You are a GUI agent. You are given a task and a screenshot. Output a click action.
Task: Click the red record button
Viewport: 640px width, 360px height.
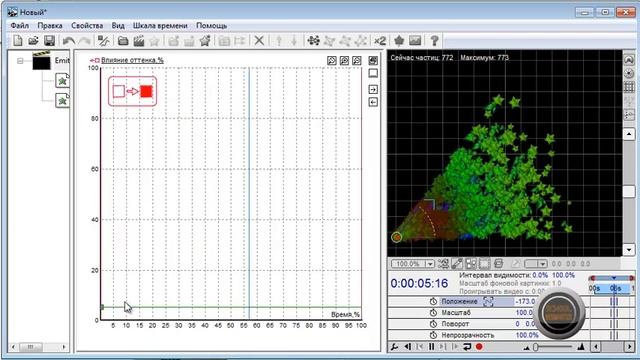[x=479, y=347]
